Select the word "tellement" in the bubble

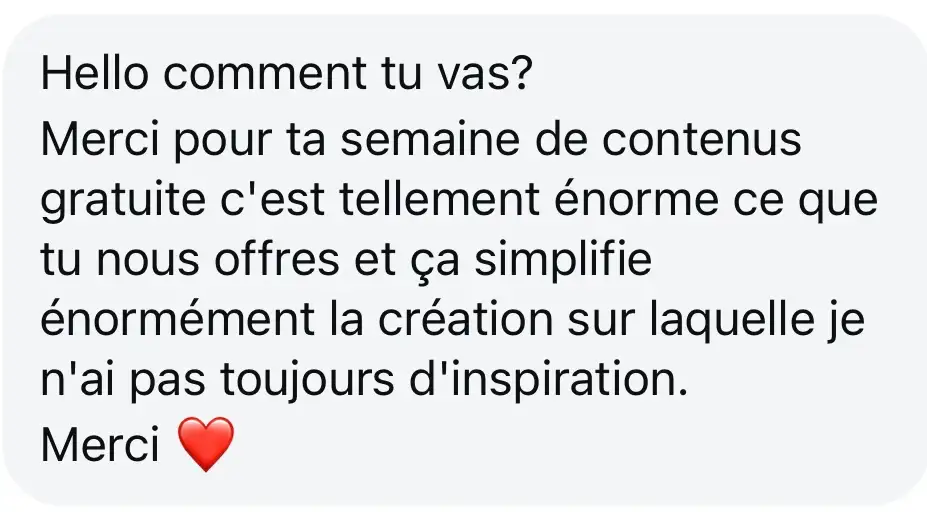pos(439,200)
